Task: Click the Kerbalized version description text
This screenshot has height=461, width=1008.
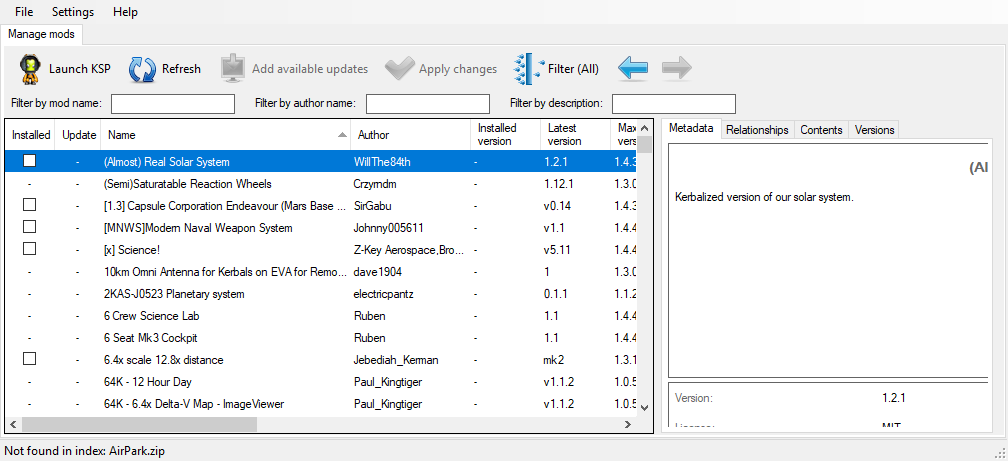Action: click(764, 197)
